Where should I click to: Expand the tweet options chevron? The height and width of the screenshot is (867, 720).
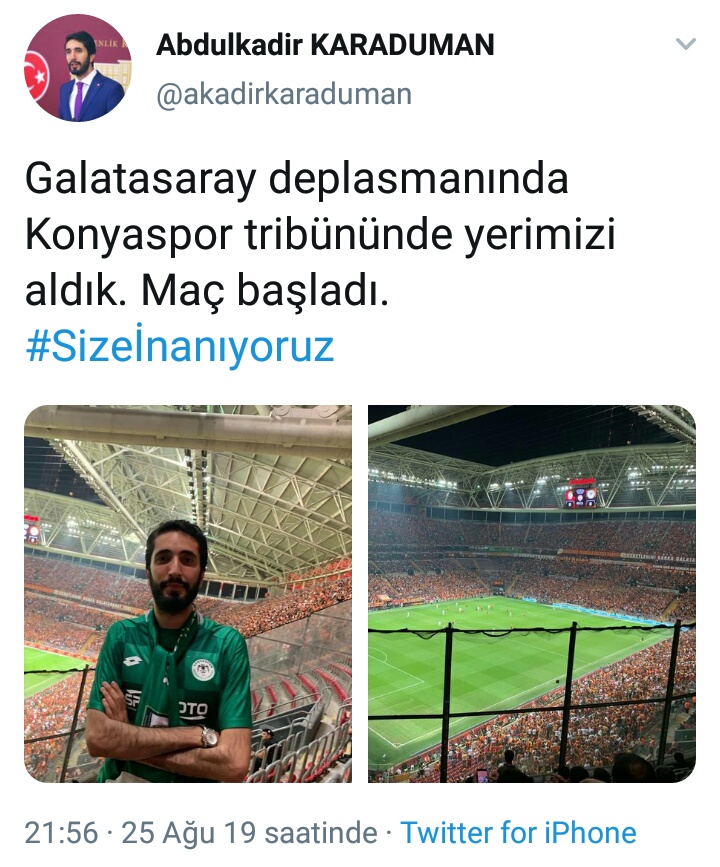click(686, 44)
